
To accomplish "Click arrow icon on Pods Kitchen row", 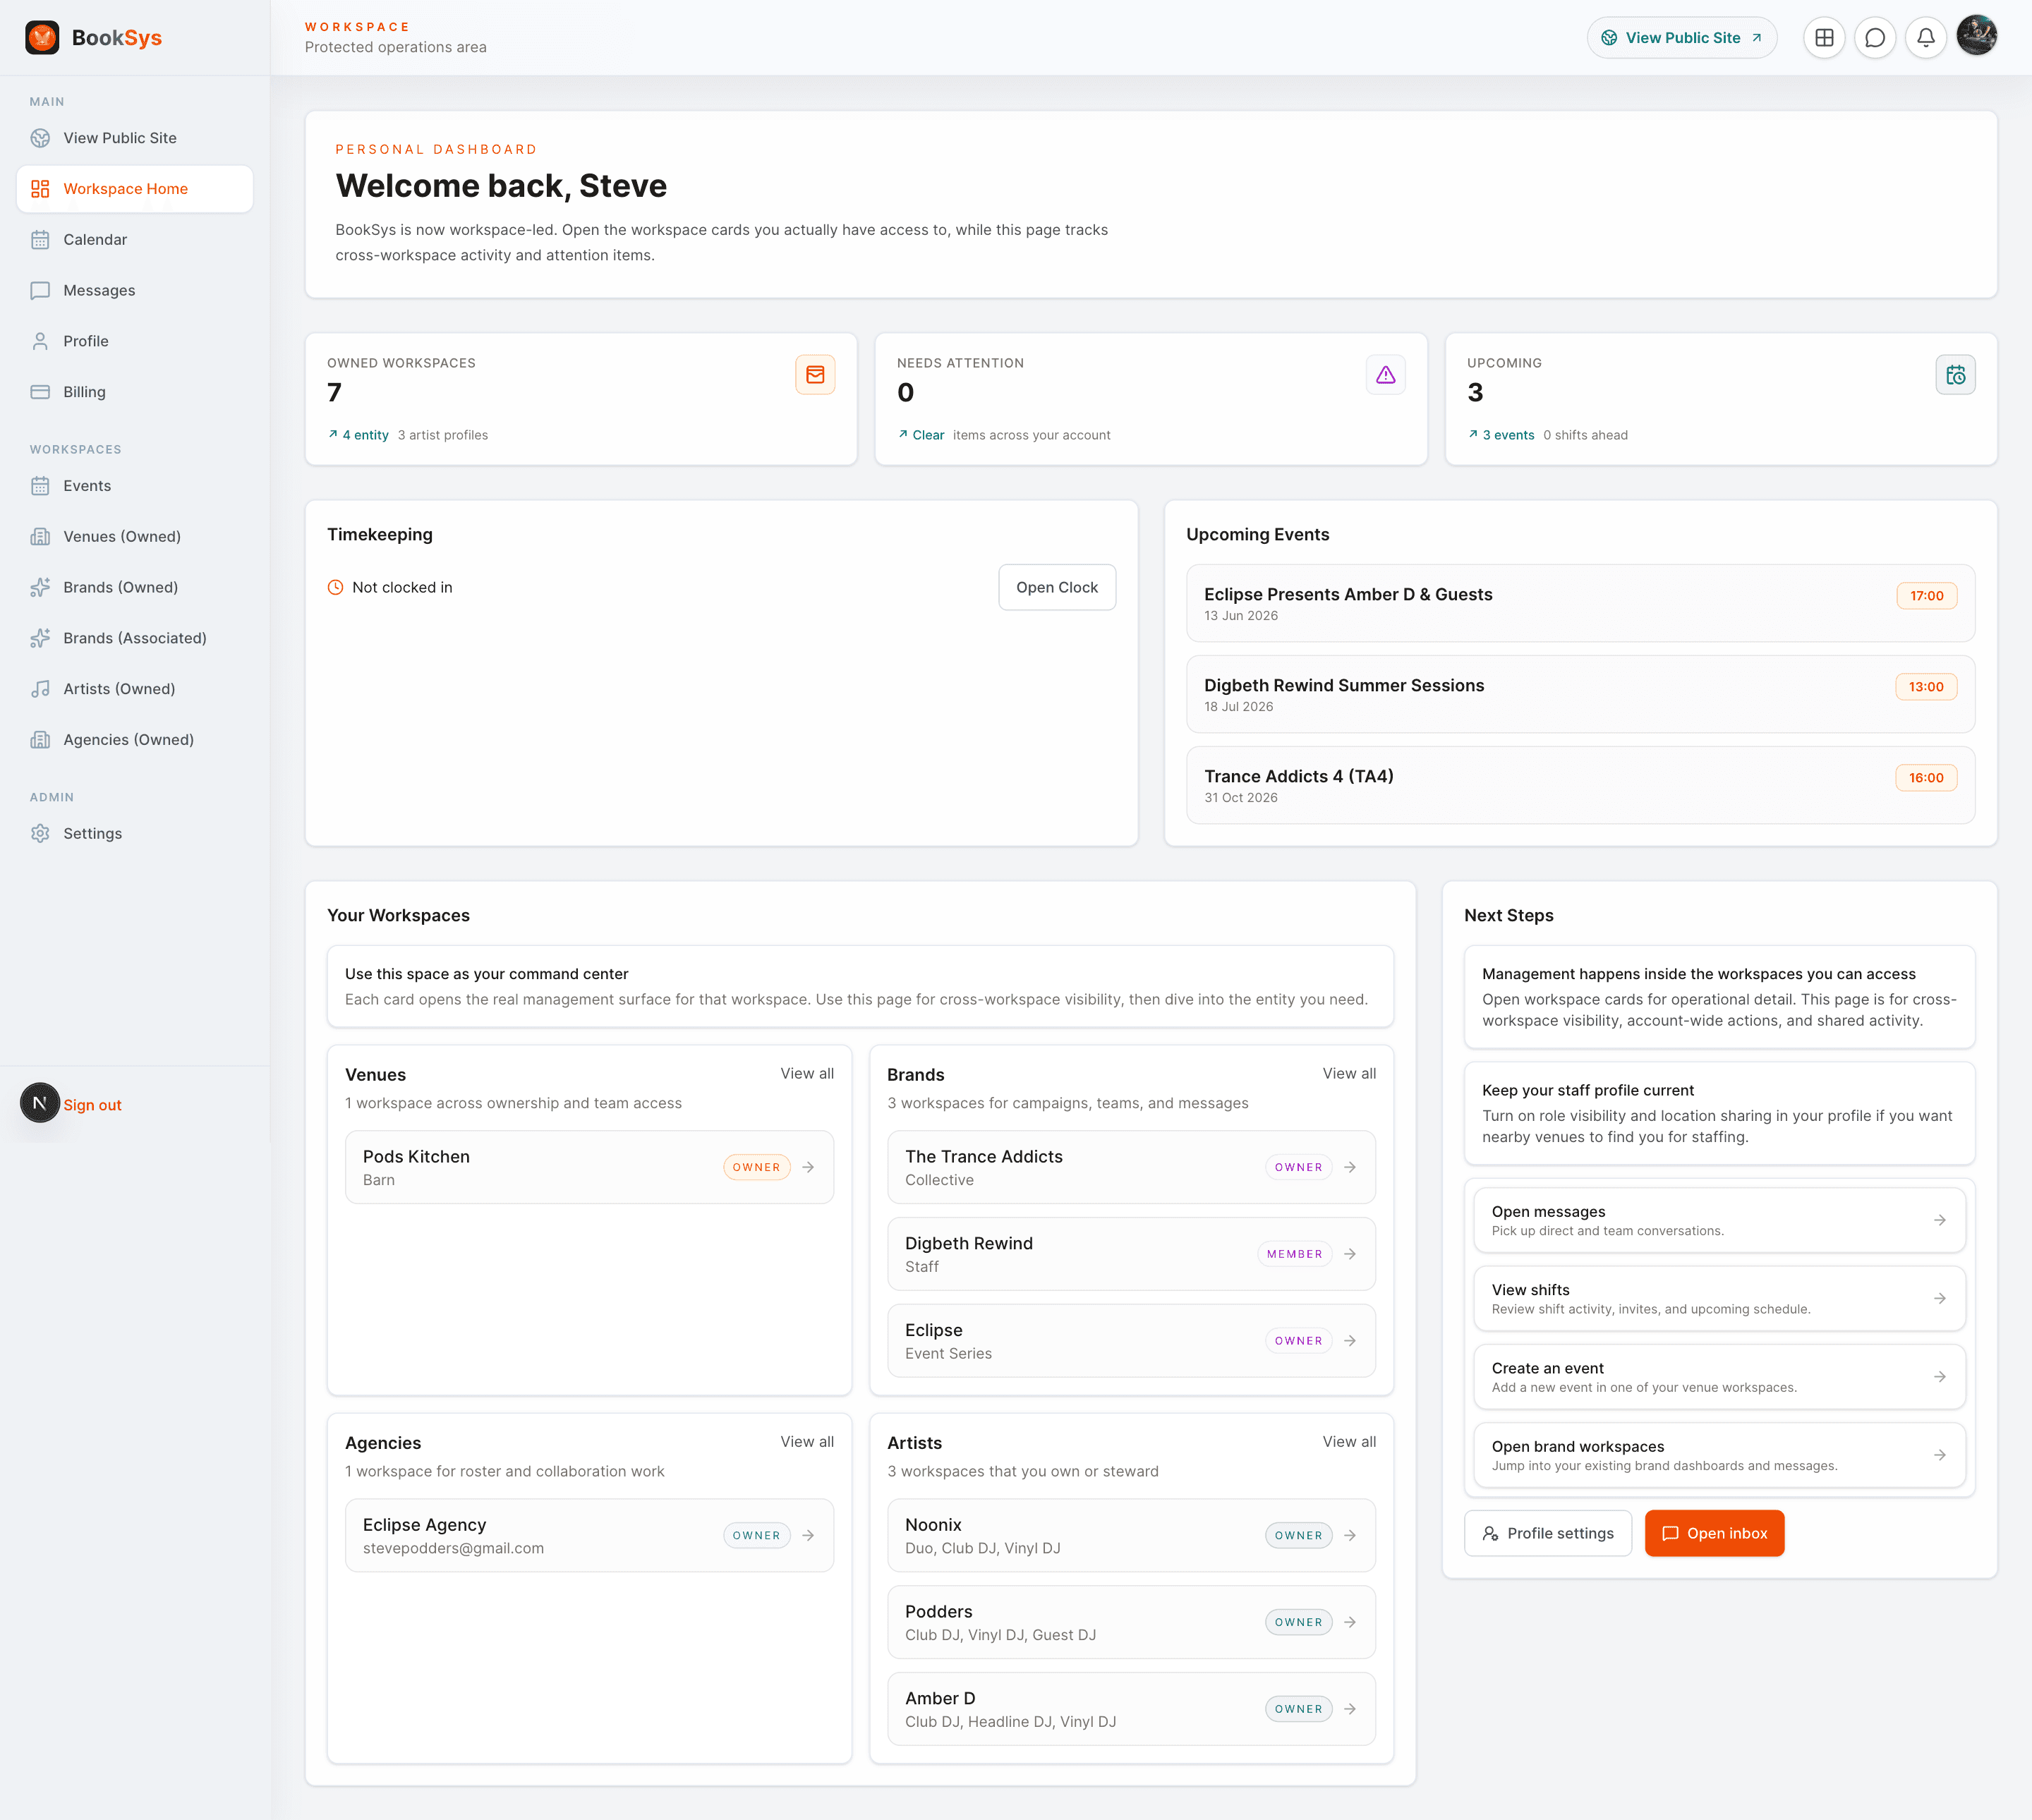I will pos(808,1168).
